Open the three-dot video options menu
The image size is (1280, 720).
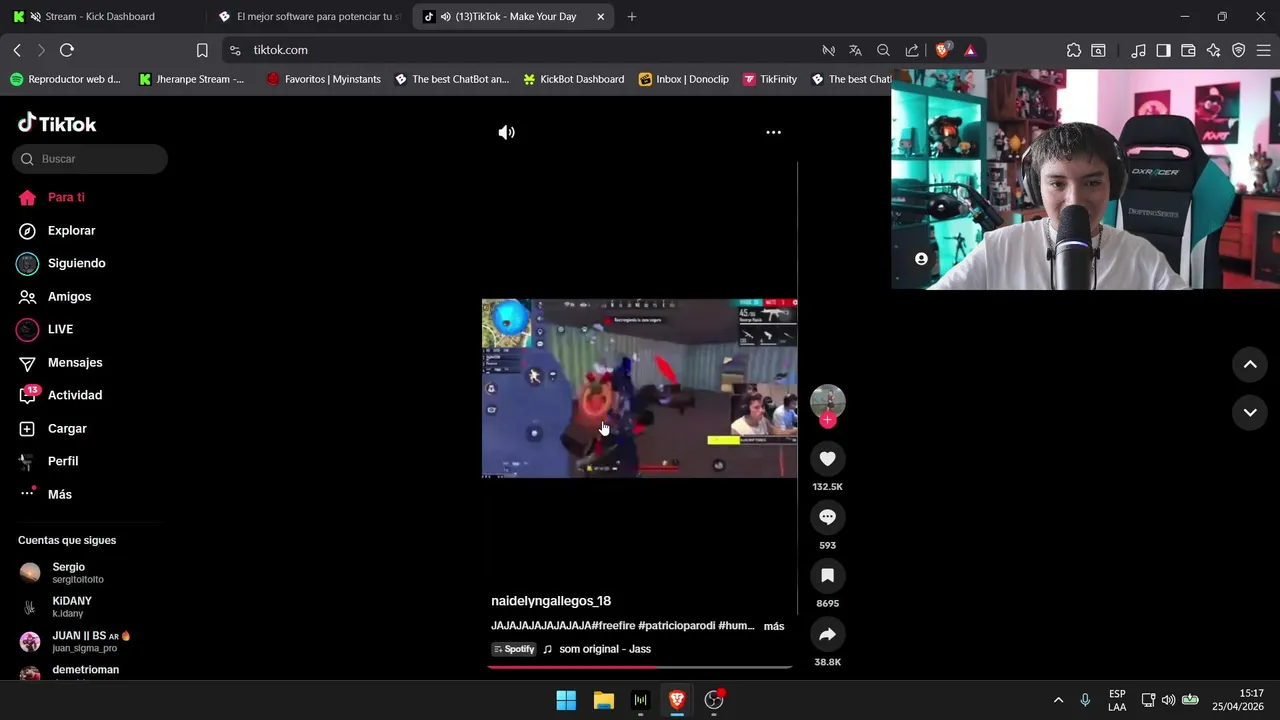[x=773, y=132]
